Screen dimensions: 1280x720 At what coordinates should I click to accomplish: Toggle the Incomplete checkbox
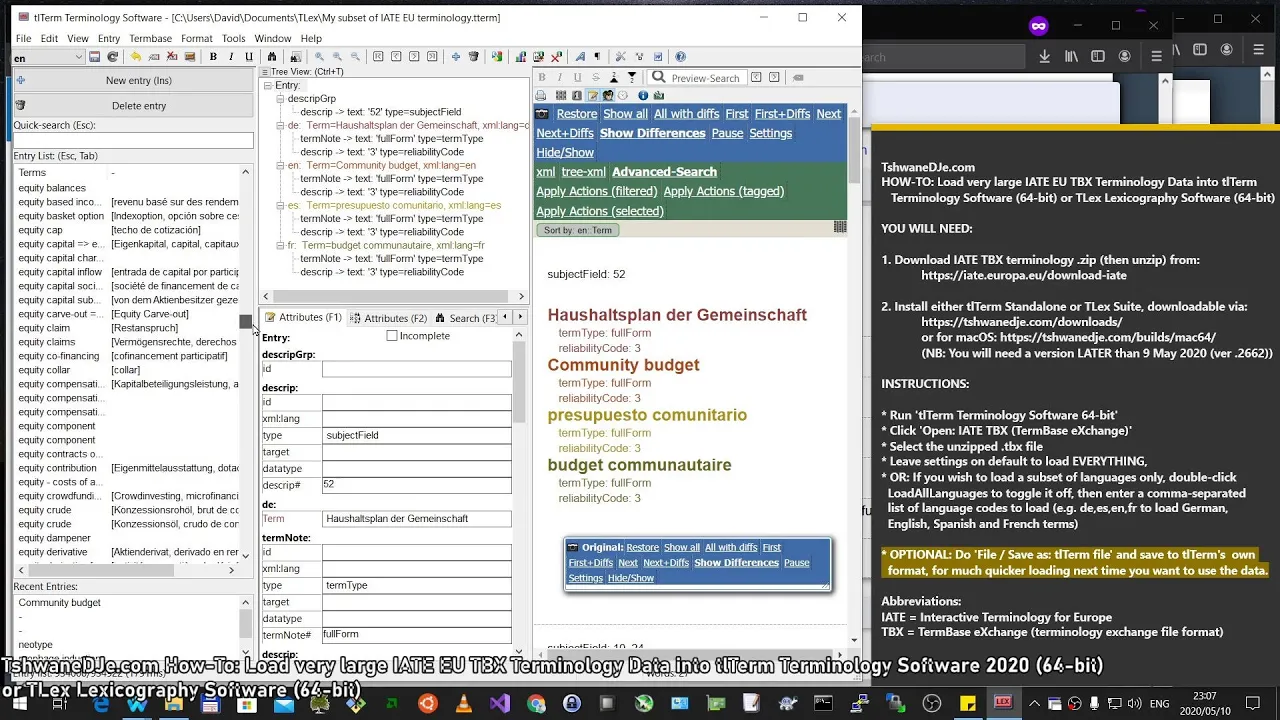[392, 336]
